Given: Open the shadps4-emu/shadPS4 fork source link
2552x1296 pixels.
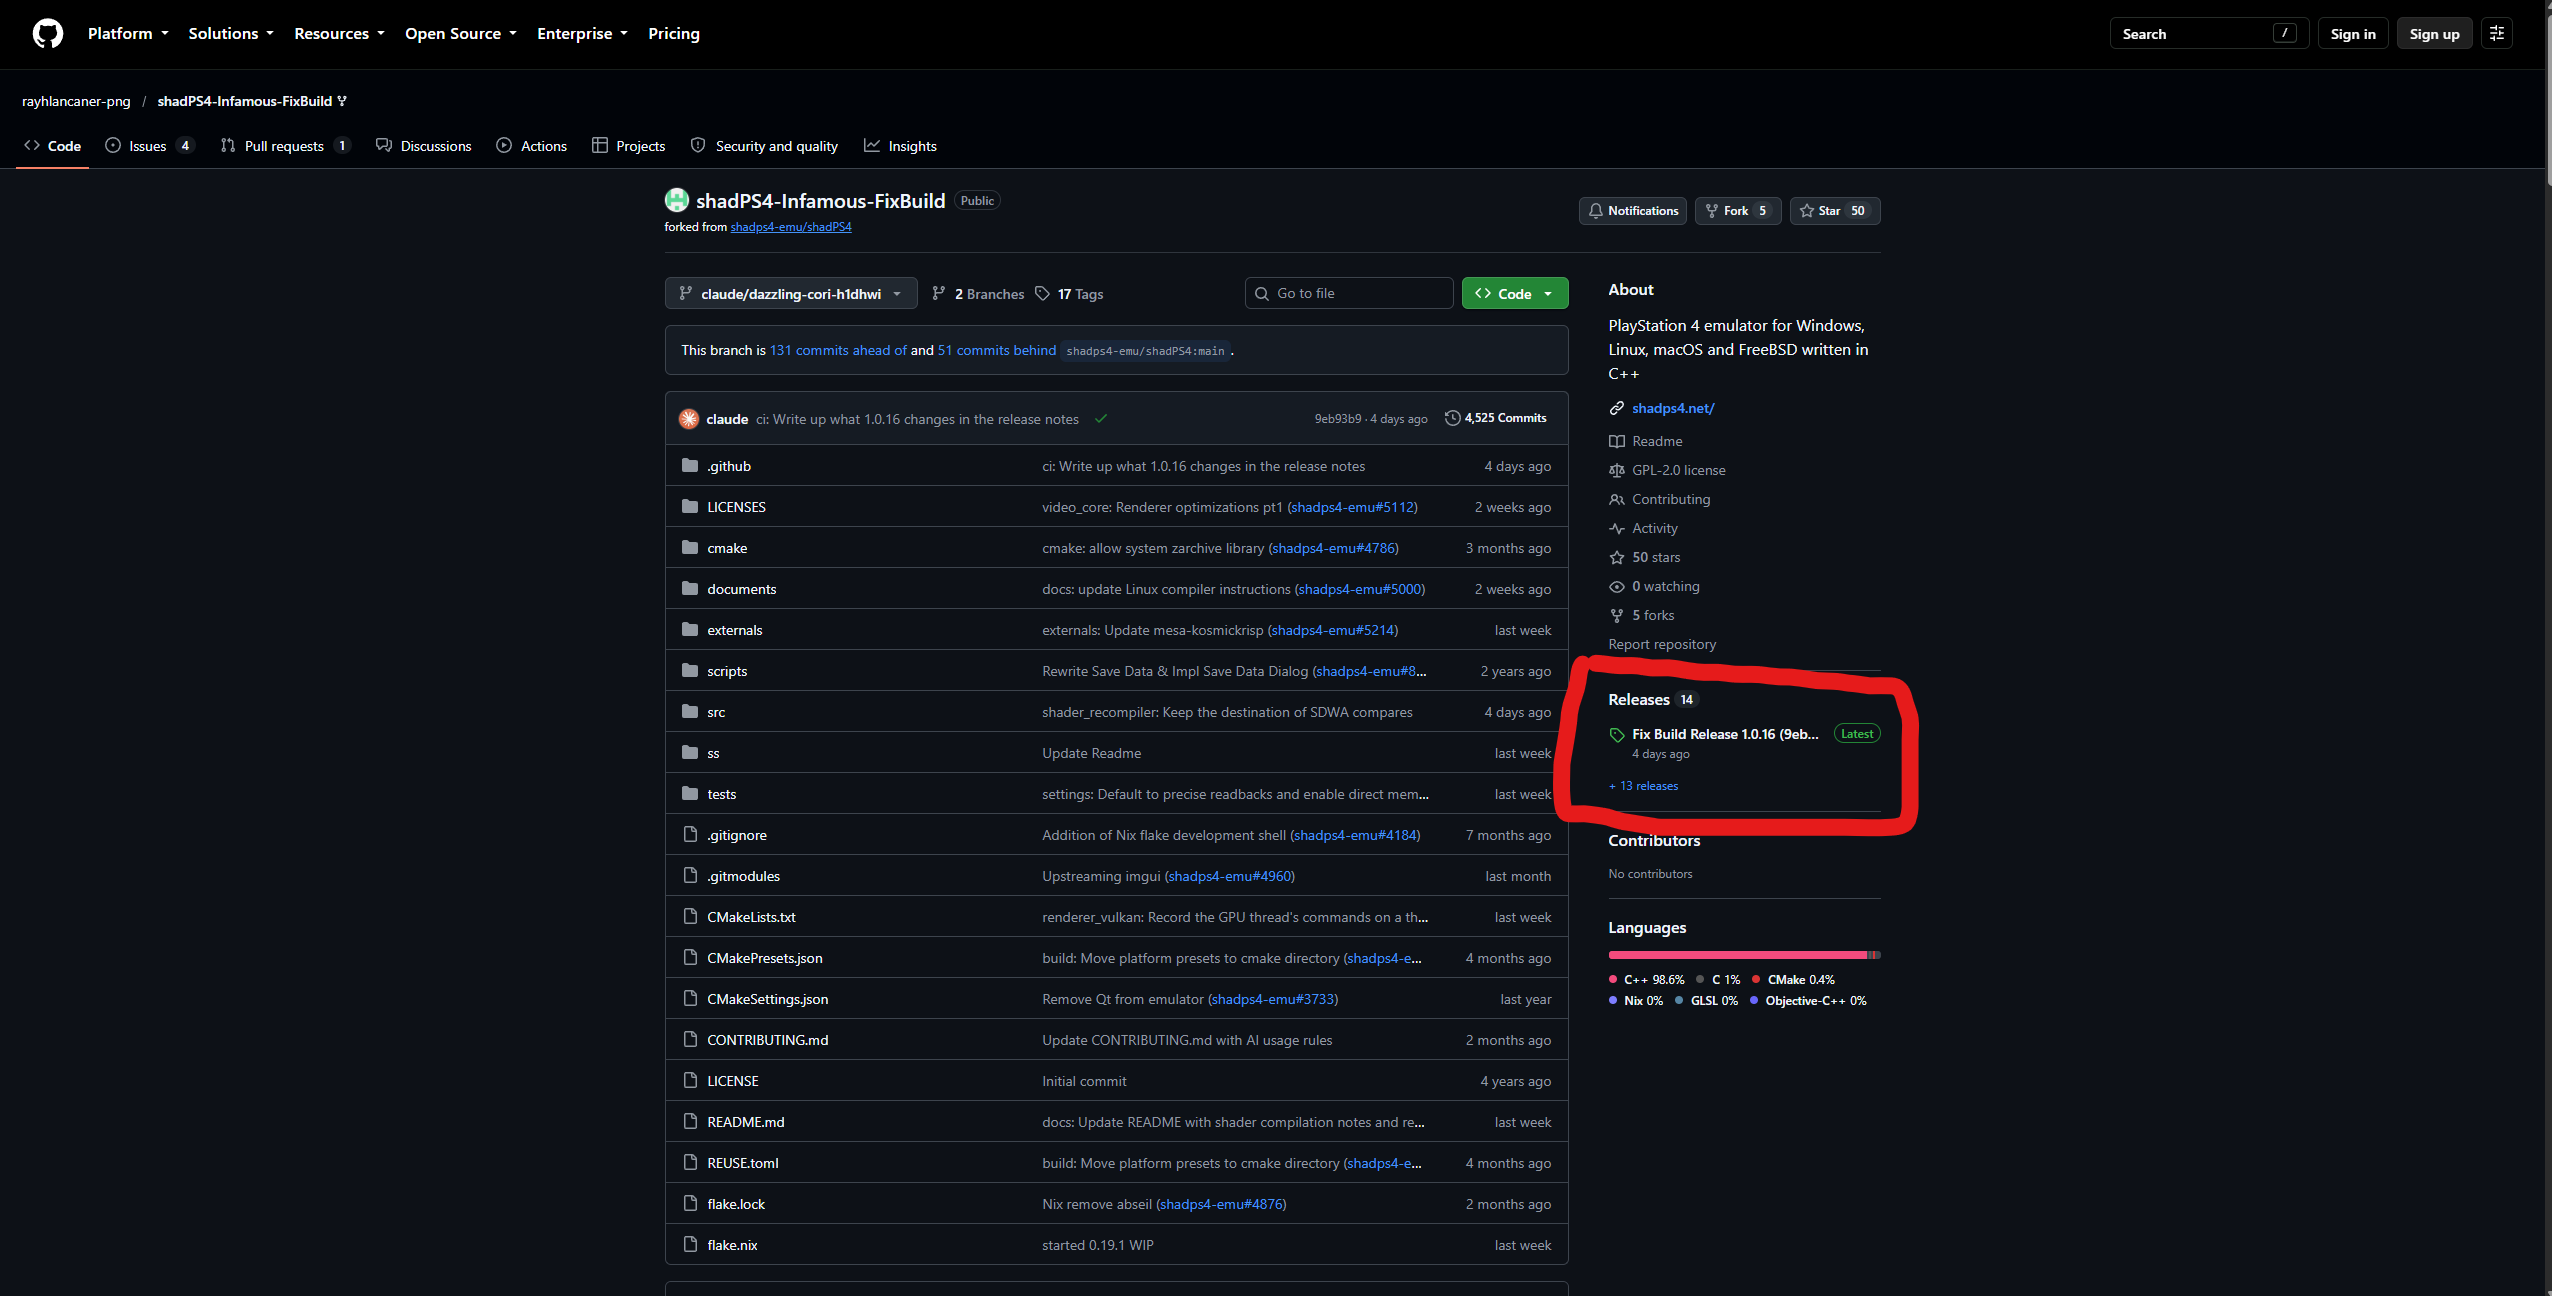Looking at the screenshot, I should [791, 227].
